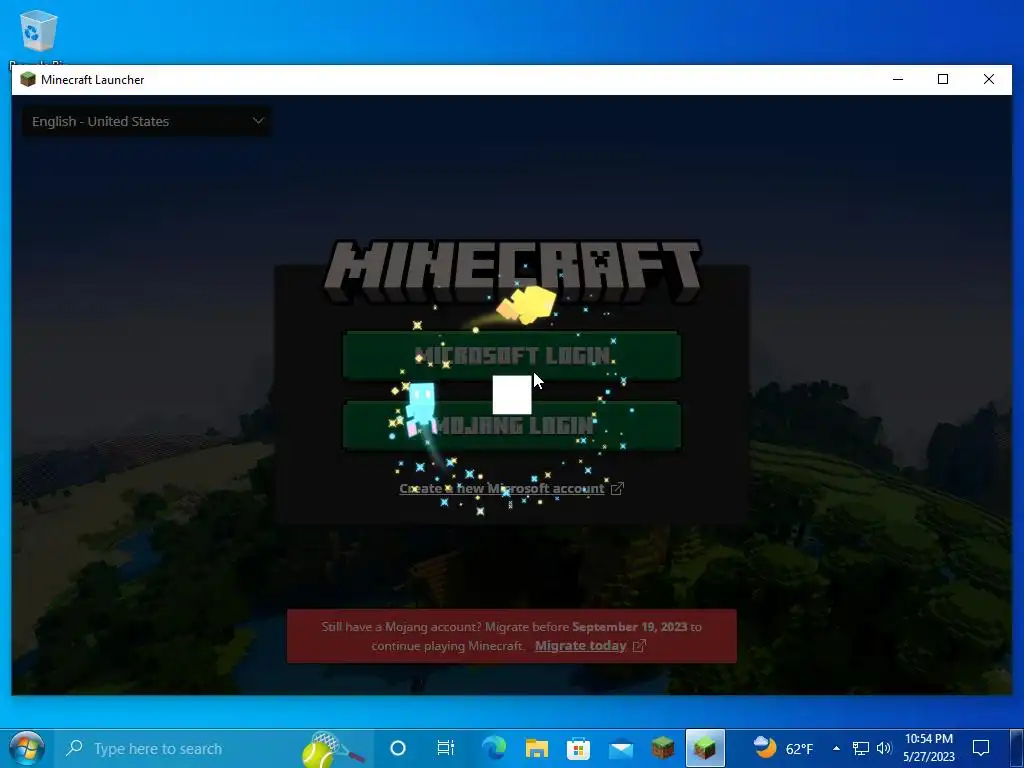Click the external-link icon beside Create account link
Screen dimensions: 1024x768
[617, 488]
